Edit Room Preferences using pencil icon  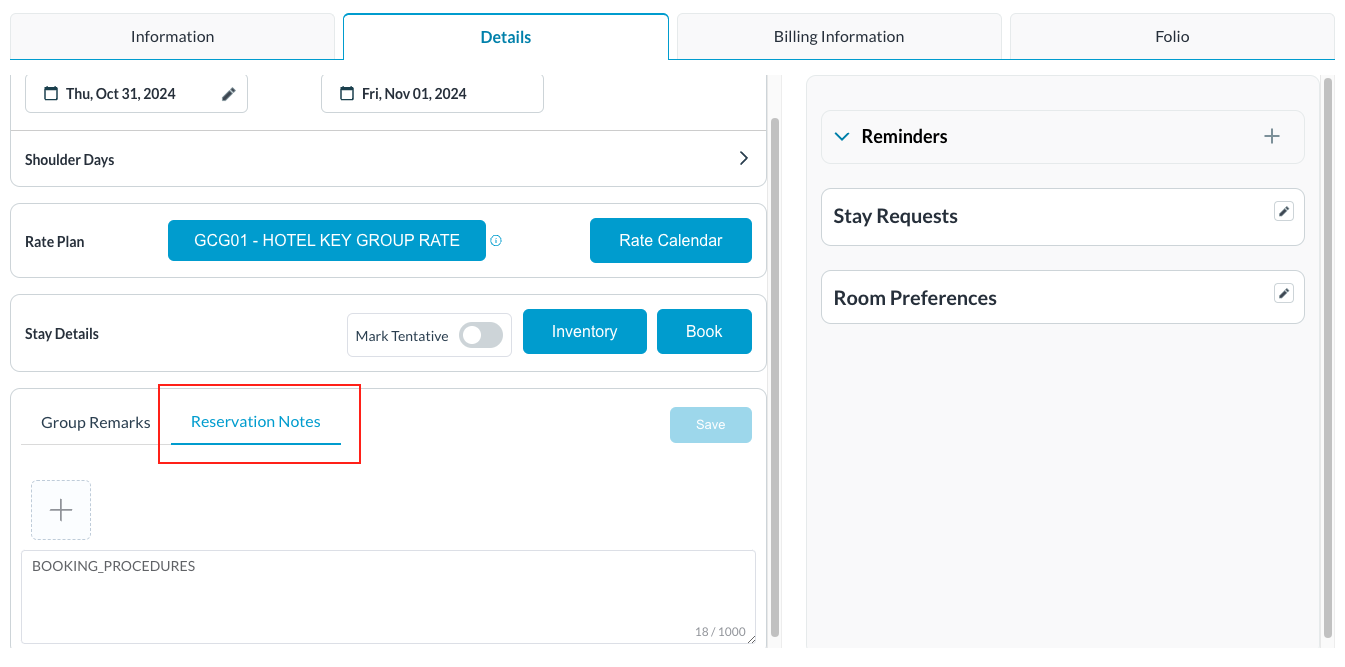(x=1284, y=293)
